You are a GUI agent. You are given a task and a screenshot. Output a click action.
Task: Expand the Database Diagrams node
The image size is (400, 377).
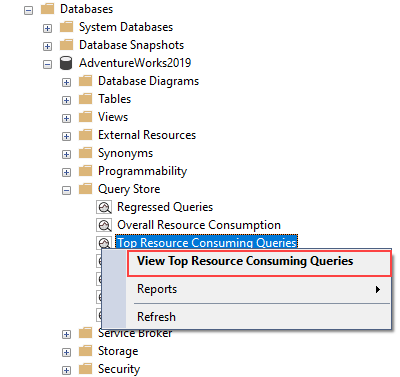coord(66,82)
